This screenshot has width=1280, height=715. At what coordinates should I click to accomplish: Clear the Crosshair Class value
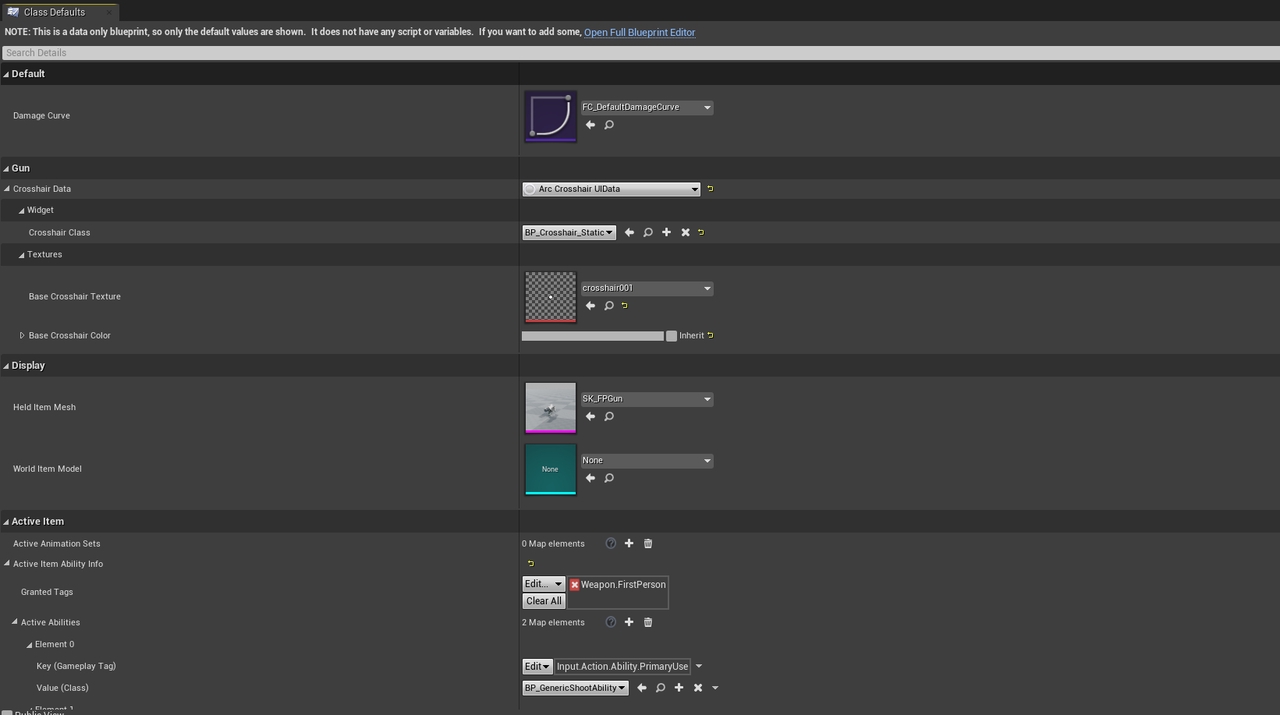pyautogui.click(x=685, y=232)
